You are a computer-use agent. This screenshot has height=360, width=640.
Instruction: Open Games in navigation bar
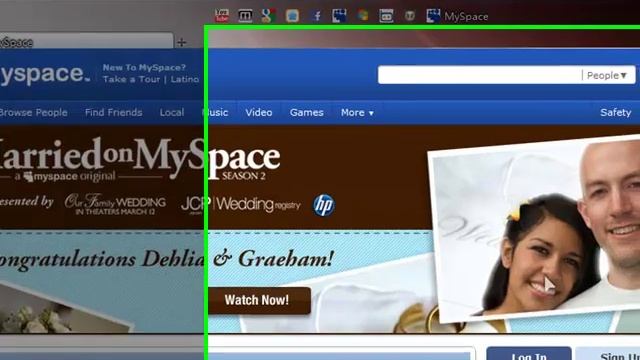click(x=307, y=113)
